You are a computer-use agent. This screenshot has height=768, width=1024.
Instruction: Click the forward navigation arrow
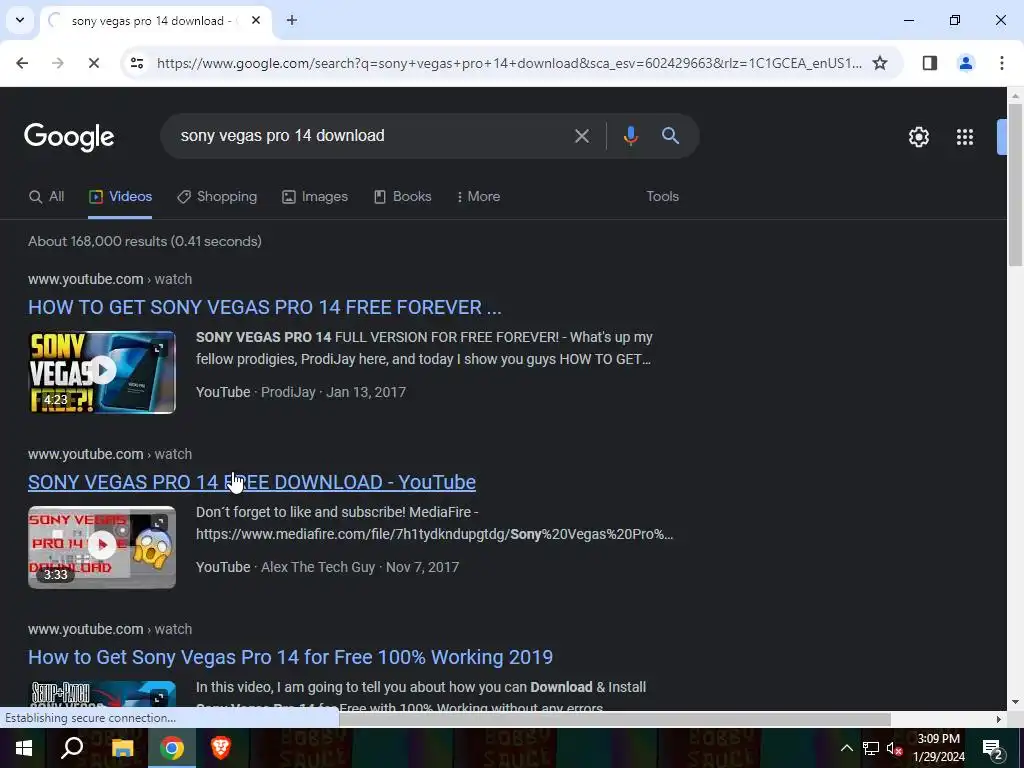57,63
